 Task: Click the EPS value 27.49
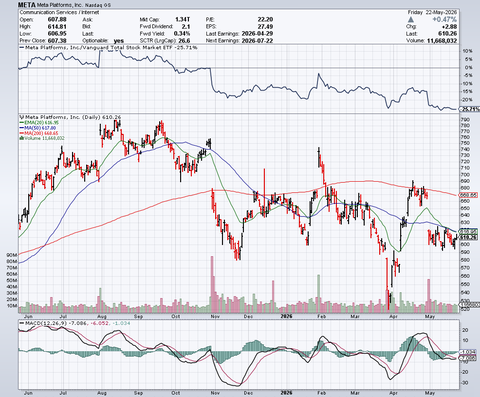[265, 26]
